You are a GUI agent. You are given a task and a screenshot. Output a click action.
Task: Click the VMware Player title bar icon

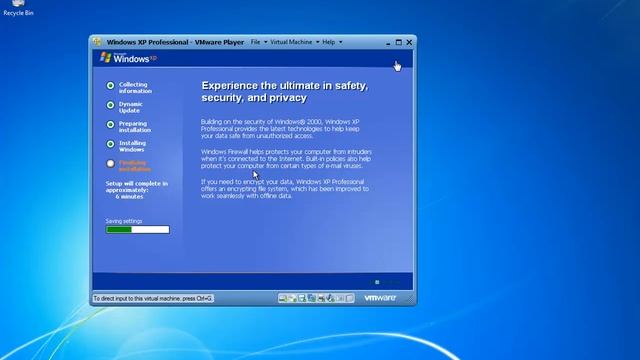[x=97, y=42]
